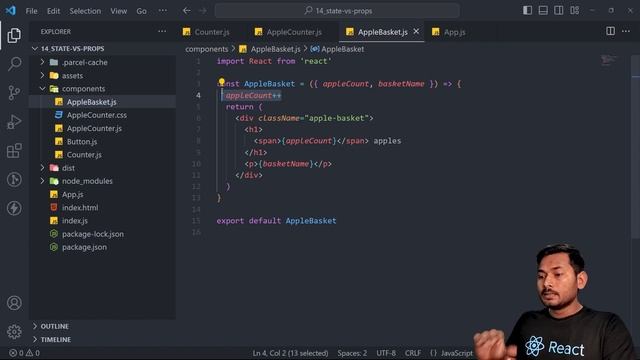The width and height of the screenshot is (640, 360).
Task: Open the Edit menu
Action: pyautogui.click(x=53, y=11)
